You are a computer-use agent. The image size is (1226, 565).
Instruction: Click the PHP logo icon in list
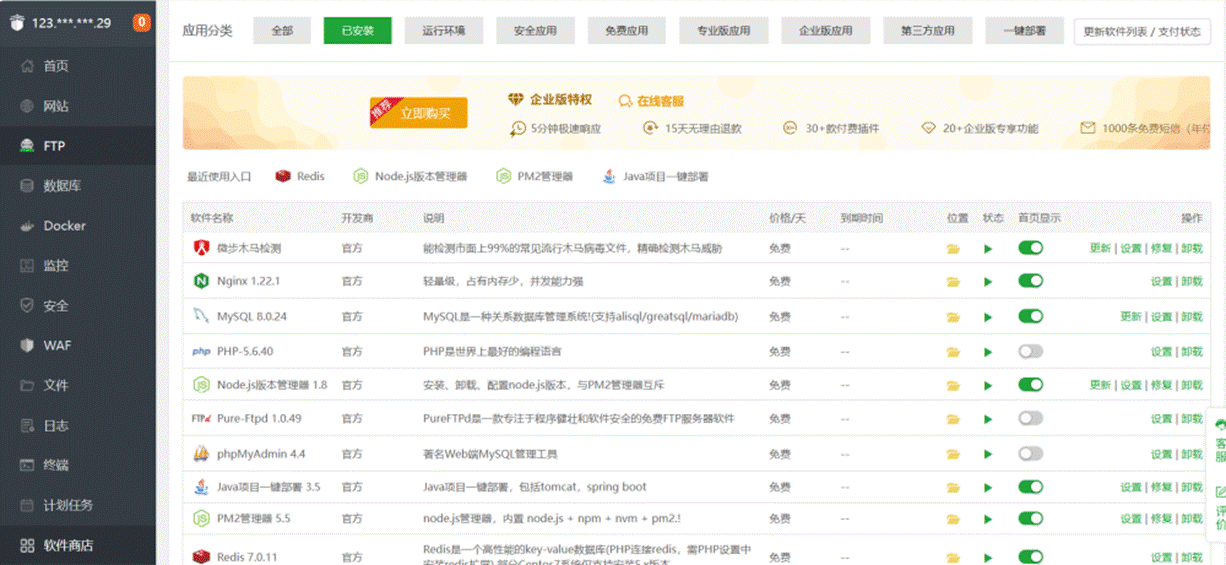201,352
